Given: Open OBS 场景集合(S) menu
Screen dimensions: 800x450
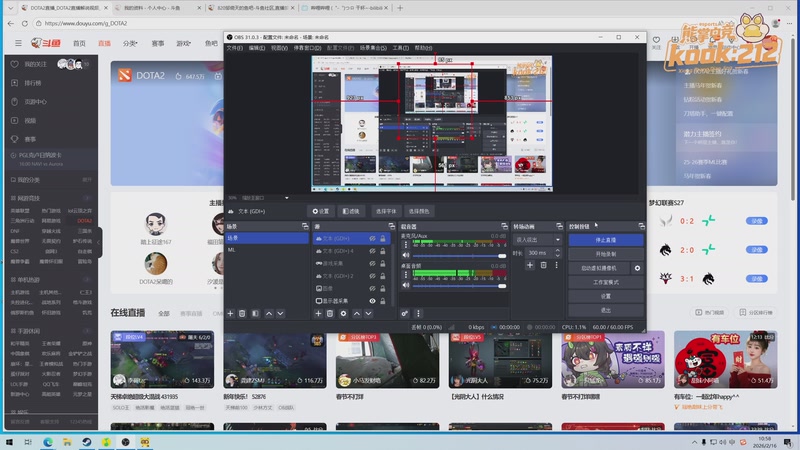Looking at the screenshot, I should [x=373, y=48].
